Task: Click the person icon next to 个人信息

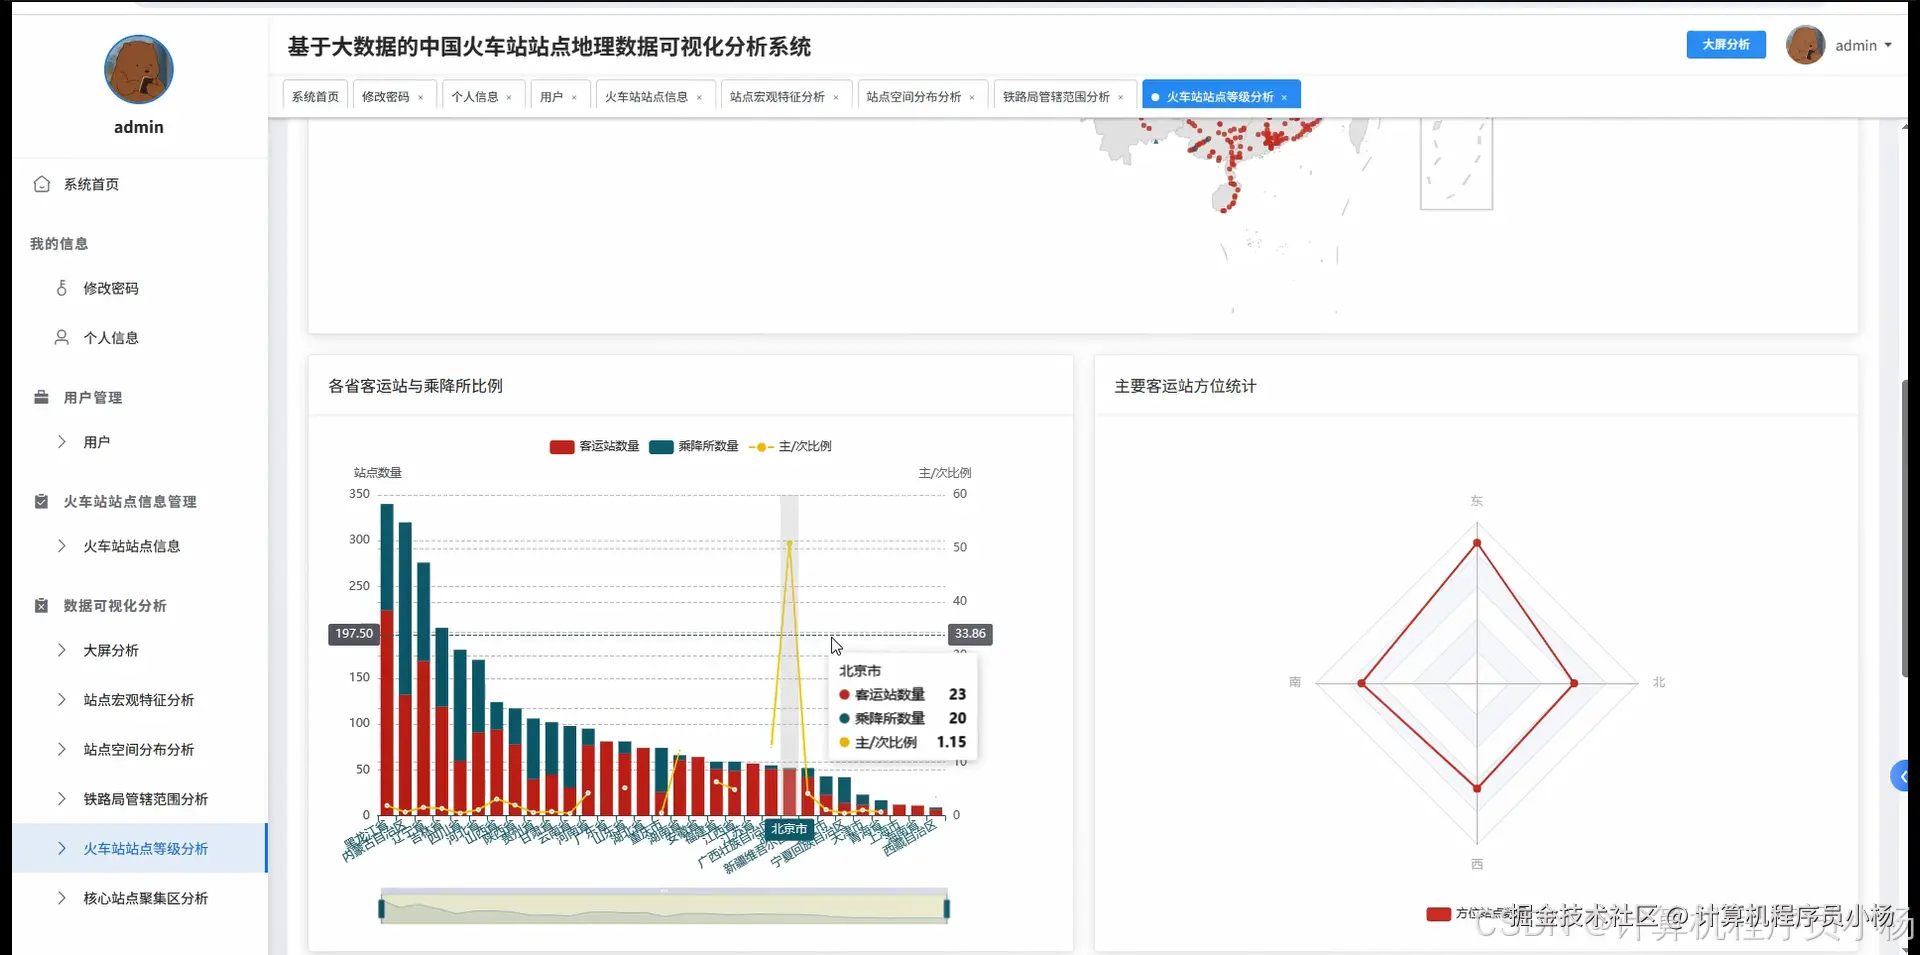Action: click(x=62, y=338)
